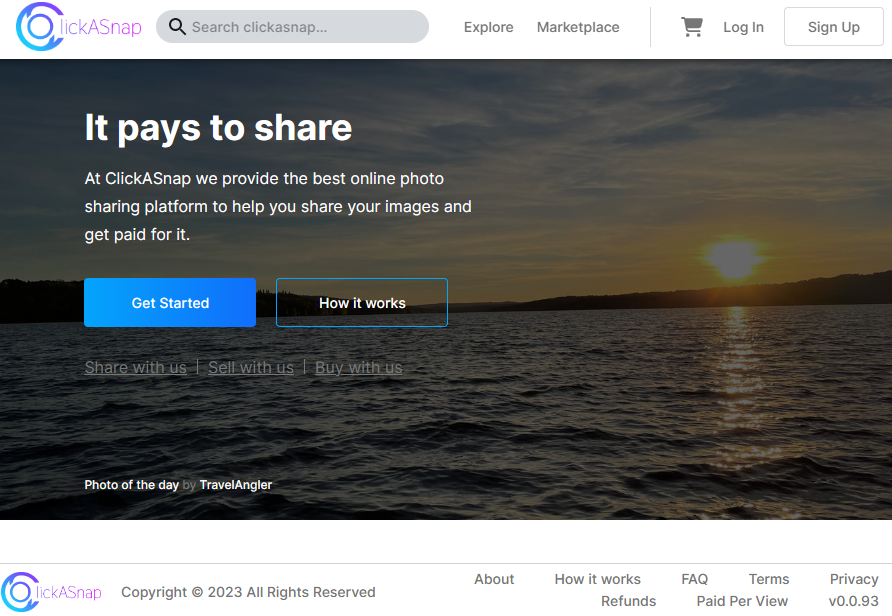Image resolution: width=892 pixels, height=616 pixels.
Task: Open the Privacy footer link
Action: click(854, 579)
